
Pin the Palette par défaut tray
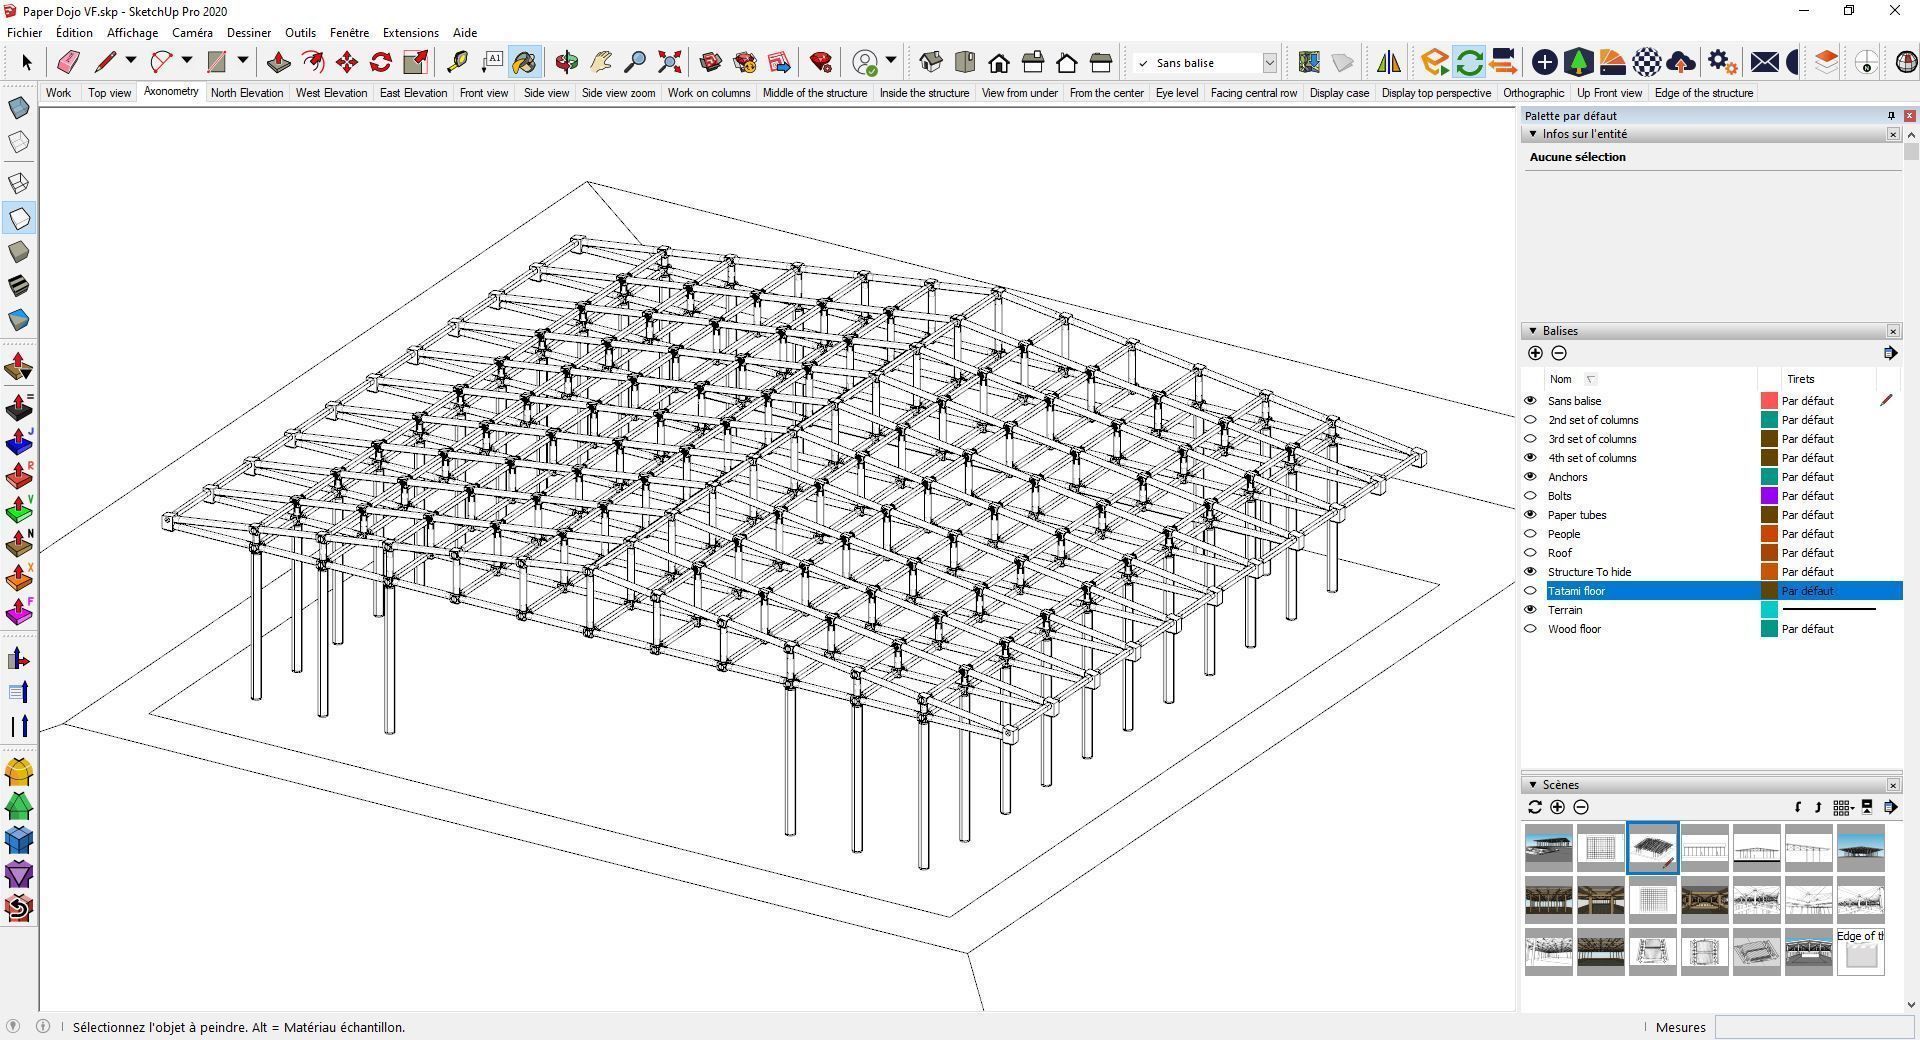pos(1891,116)
